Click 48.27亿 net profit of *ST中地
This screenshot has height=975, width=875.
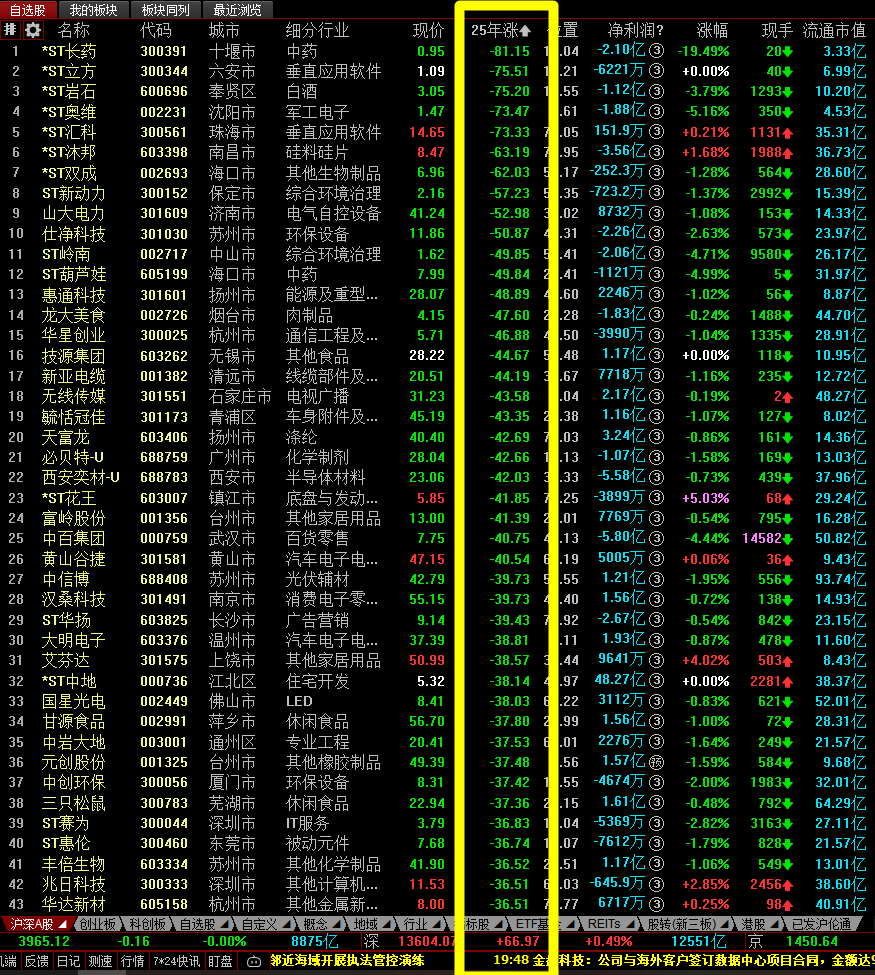(x=620, y=680)
